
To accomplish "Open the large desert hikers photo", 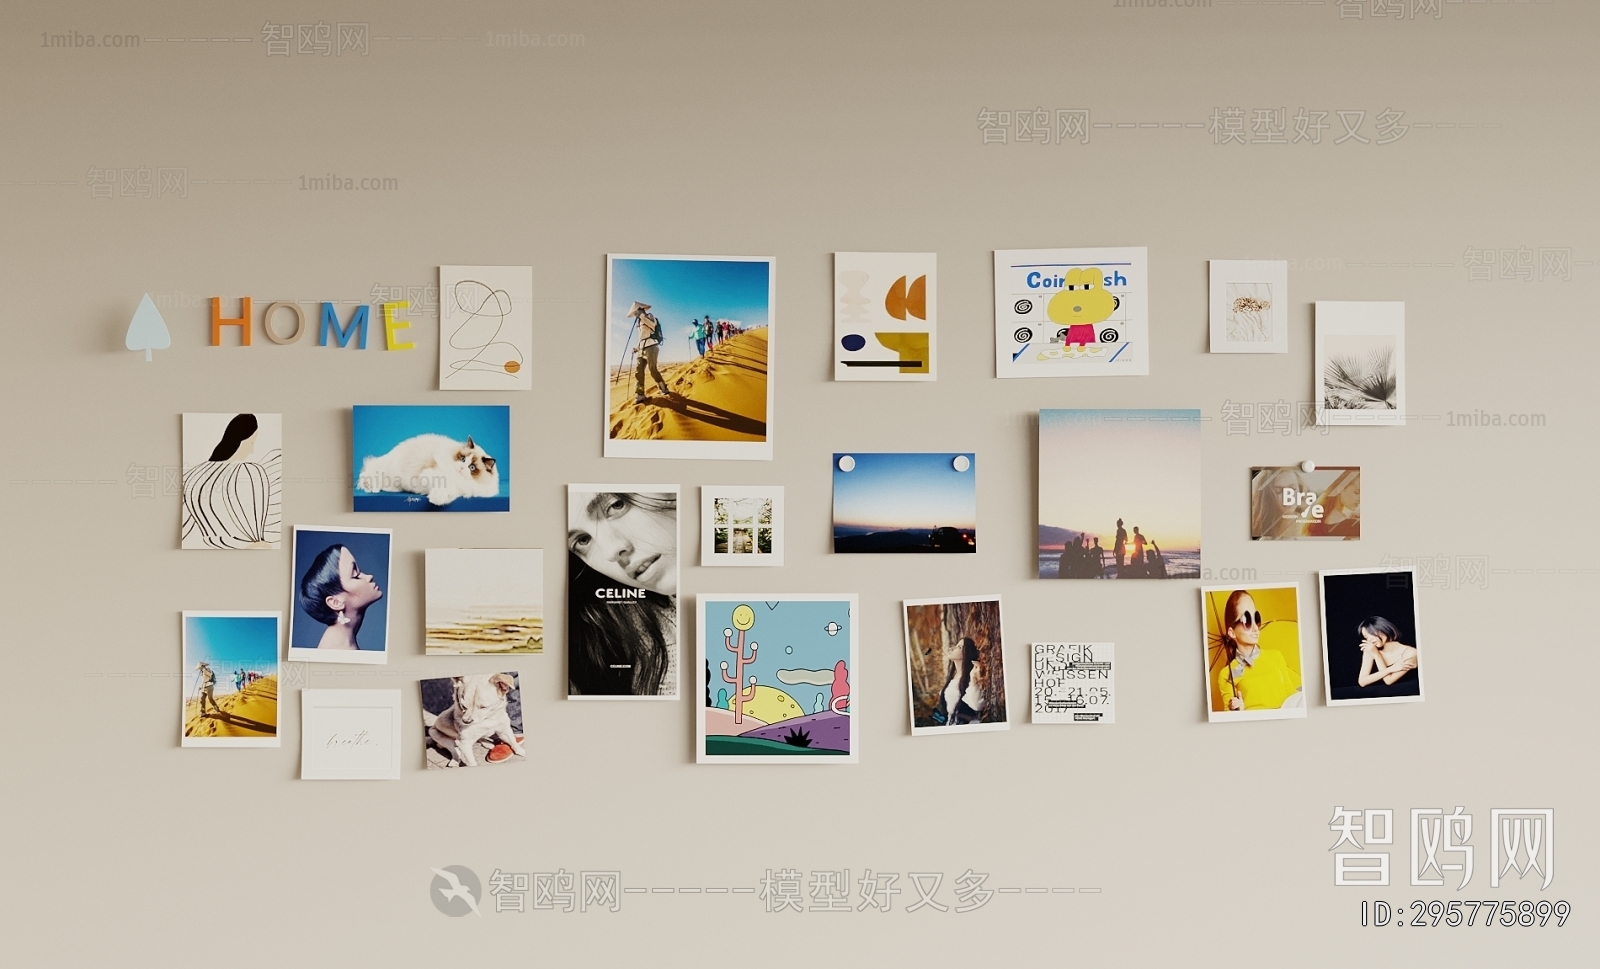I will point(689,356).
